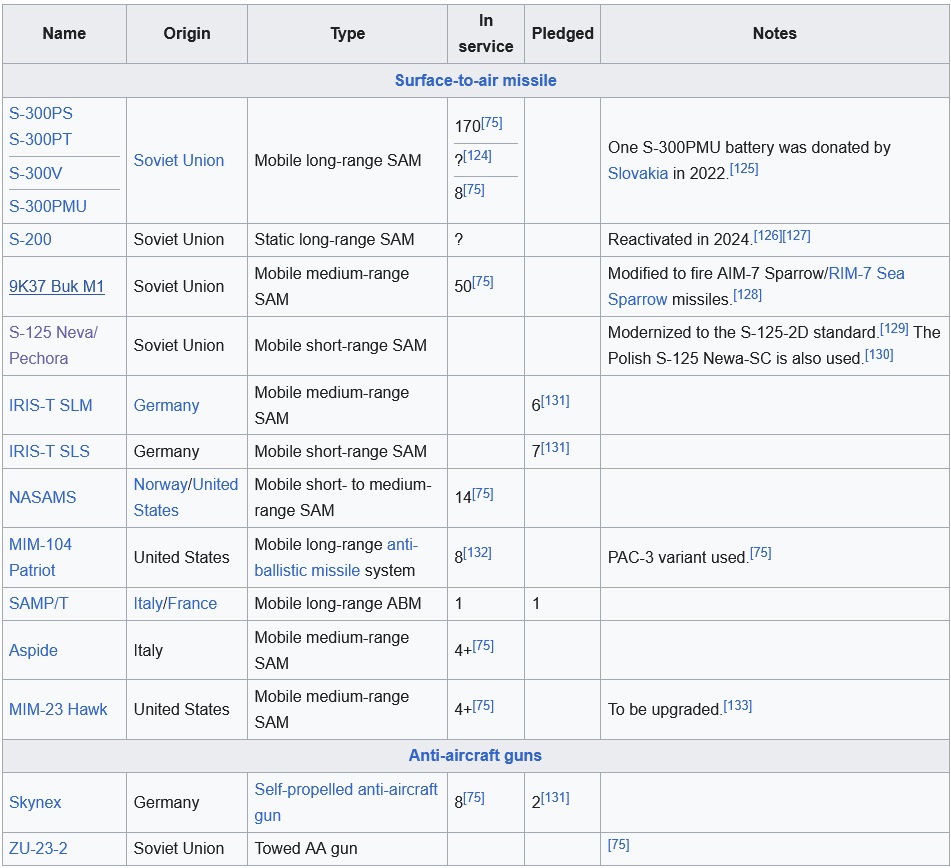Open the S-300PT link
This screenshot has height=868, width=951.
click(40, 140)
